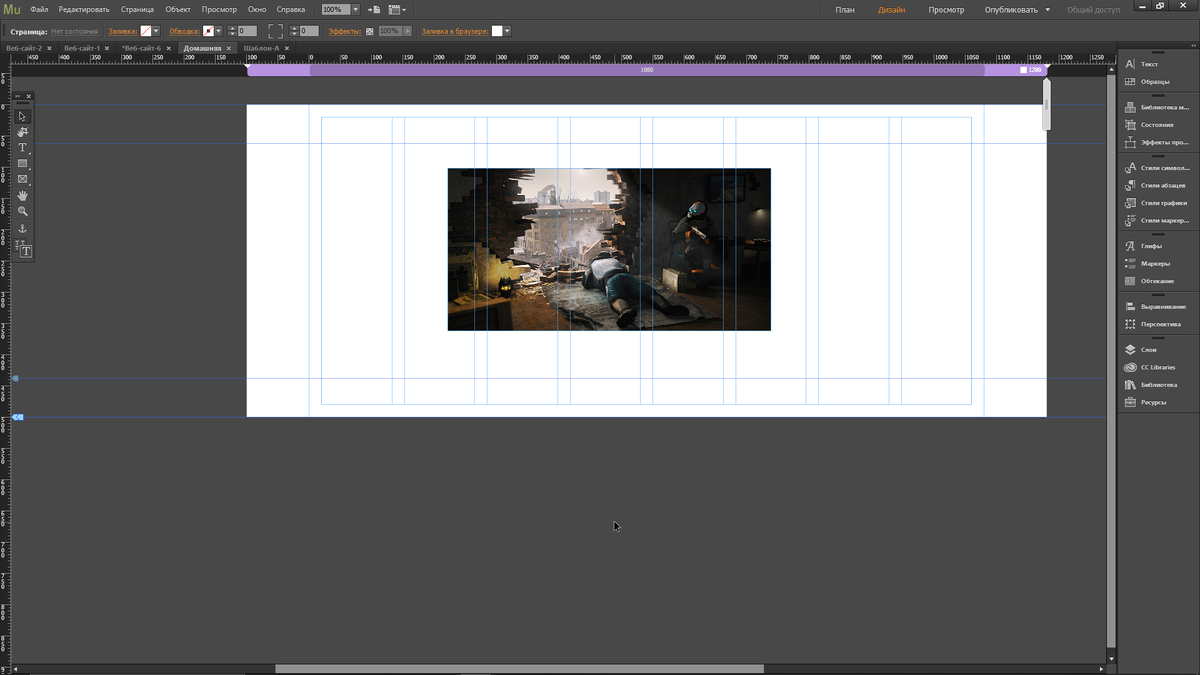Open the Глифы panel

point(1150,246)
